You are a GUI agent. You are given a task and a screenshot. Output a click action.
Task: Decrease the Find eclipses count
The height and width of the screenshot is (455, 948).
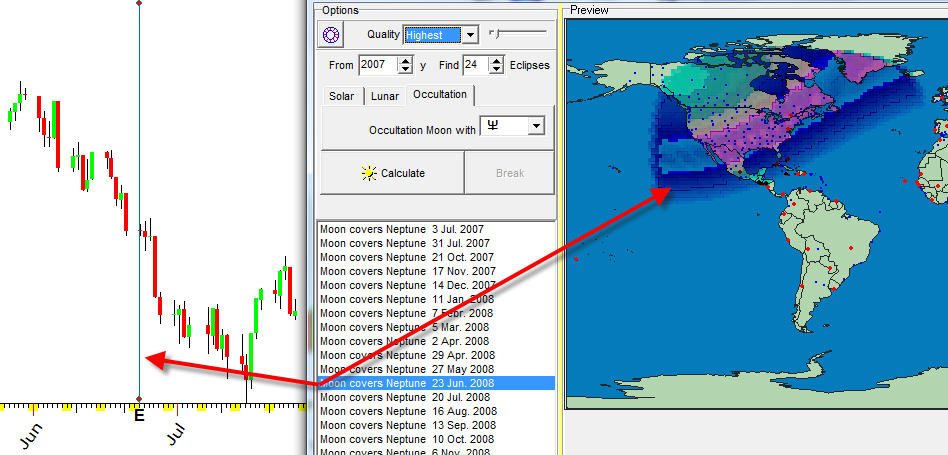coord(497,70)
